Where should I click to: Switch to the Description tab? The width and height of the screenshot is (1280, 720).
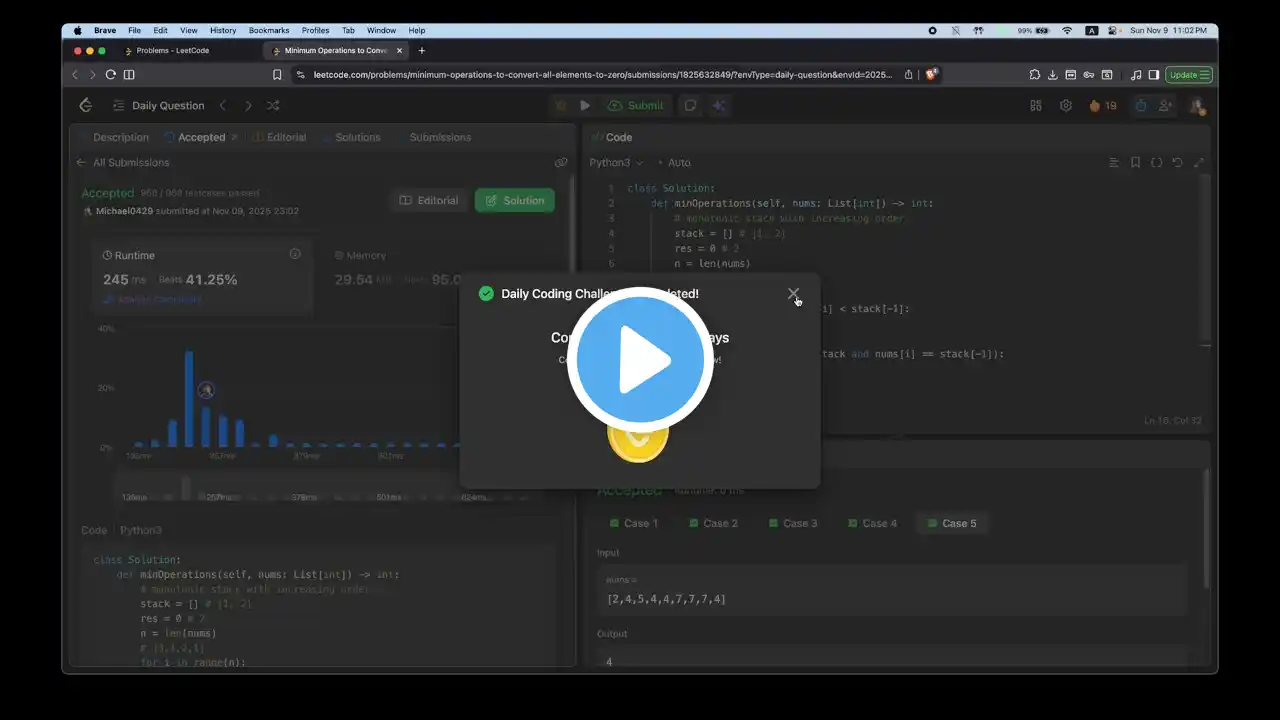[x=120, y=137]
